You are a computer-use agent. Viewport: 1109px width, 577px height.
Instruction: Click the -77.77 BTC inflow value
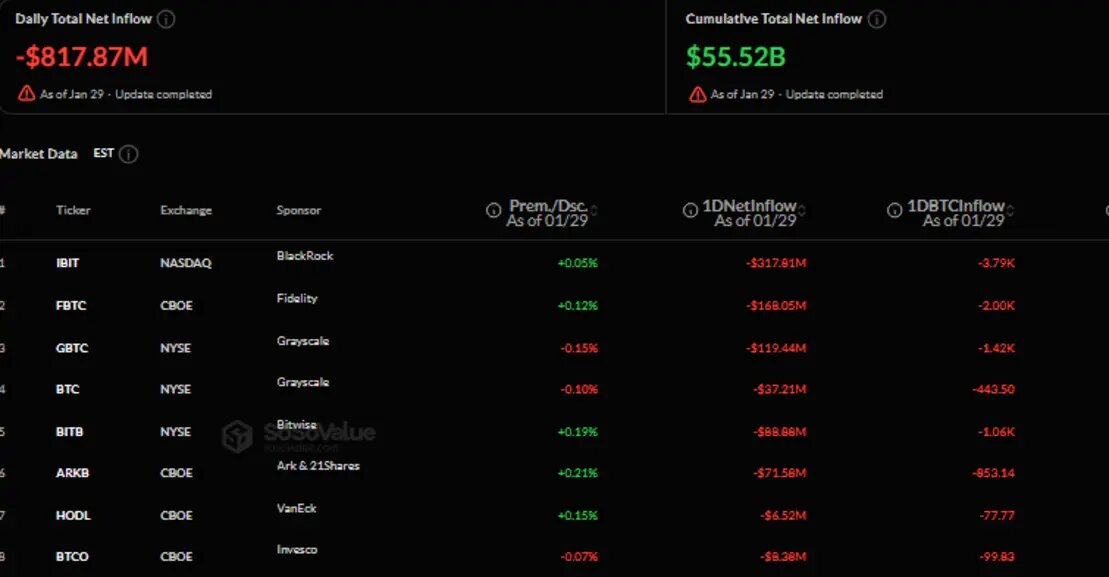(x=997, y=515)
